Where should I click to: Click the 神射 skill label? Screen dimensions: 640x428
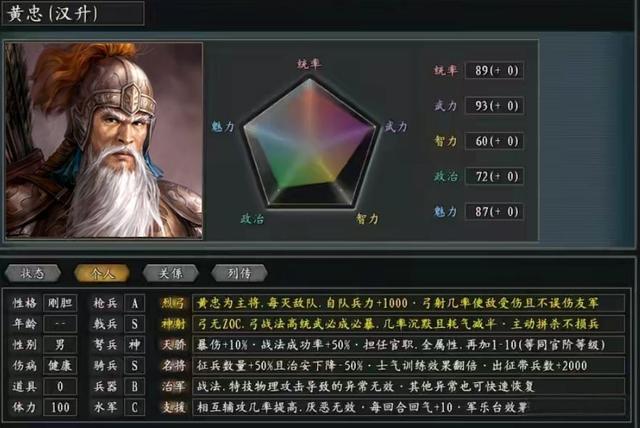[x=173, y=324]
